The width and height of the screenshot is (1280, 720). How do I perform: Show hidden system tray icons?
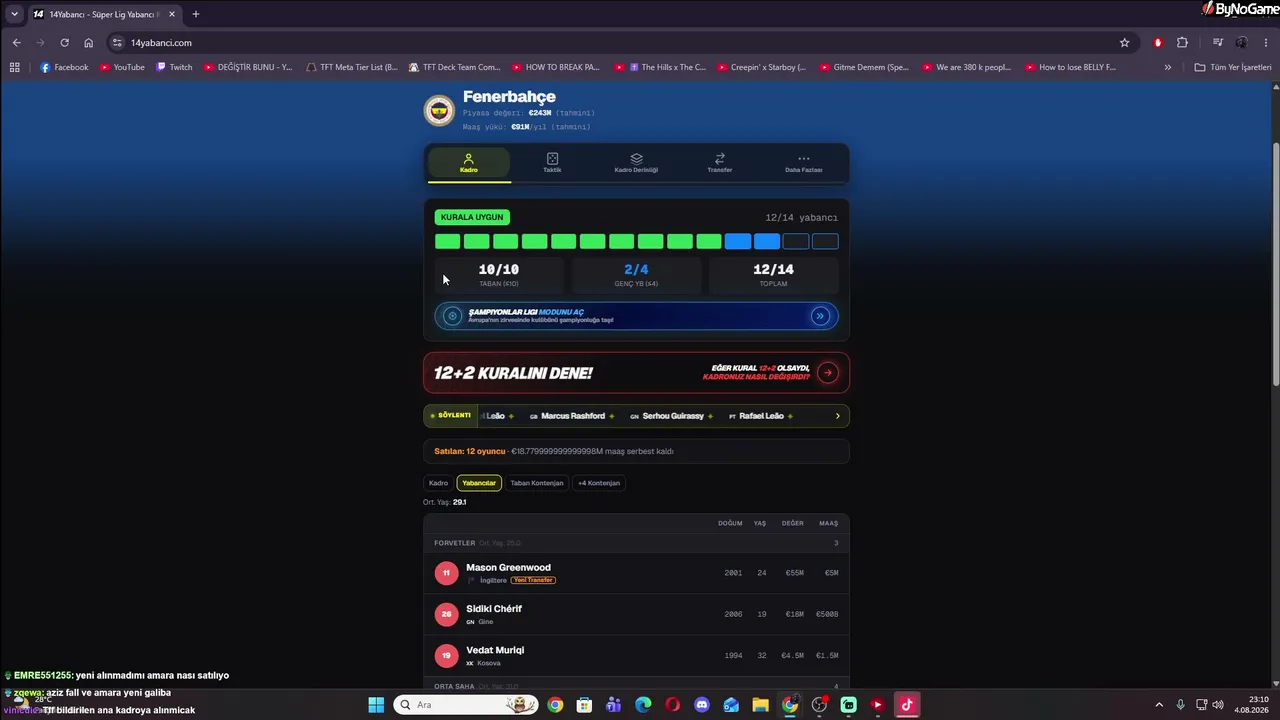click(x=1159, y=705)
